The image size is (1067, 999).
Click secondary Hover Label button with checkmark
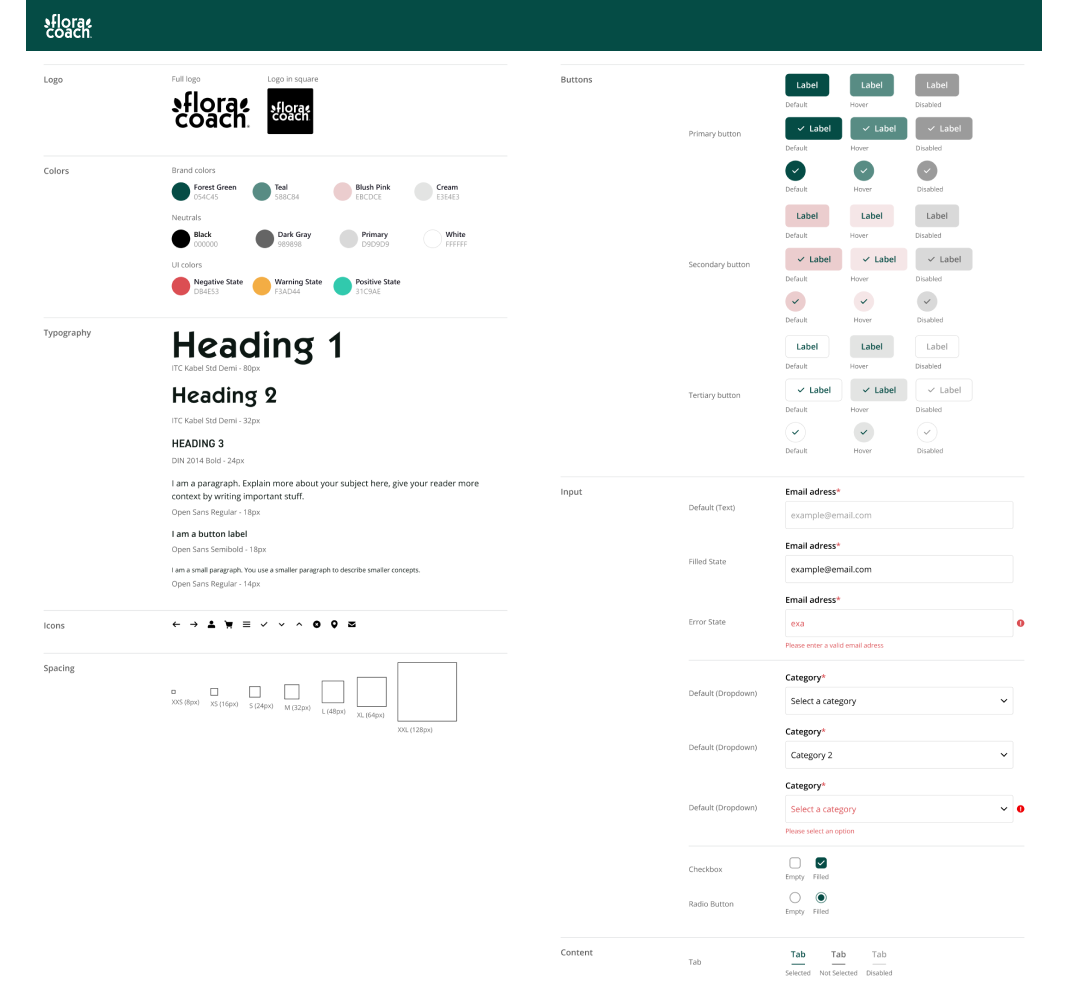pos(879,259)
